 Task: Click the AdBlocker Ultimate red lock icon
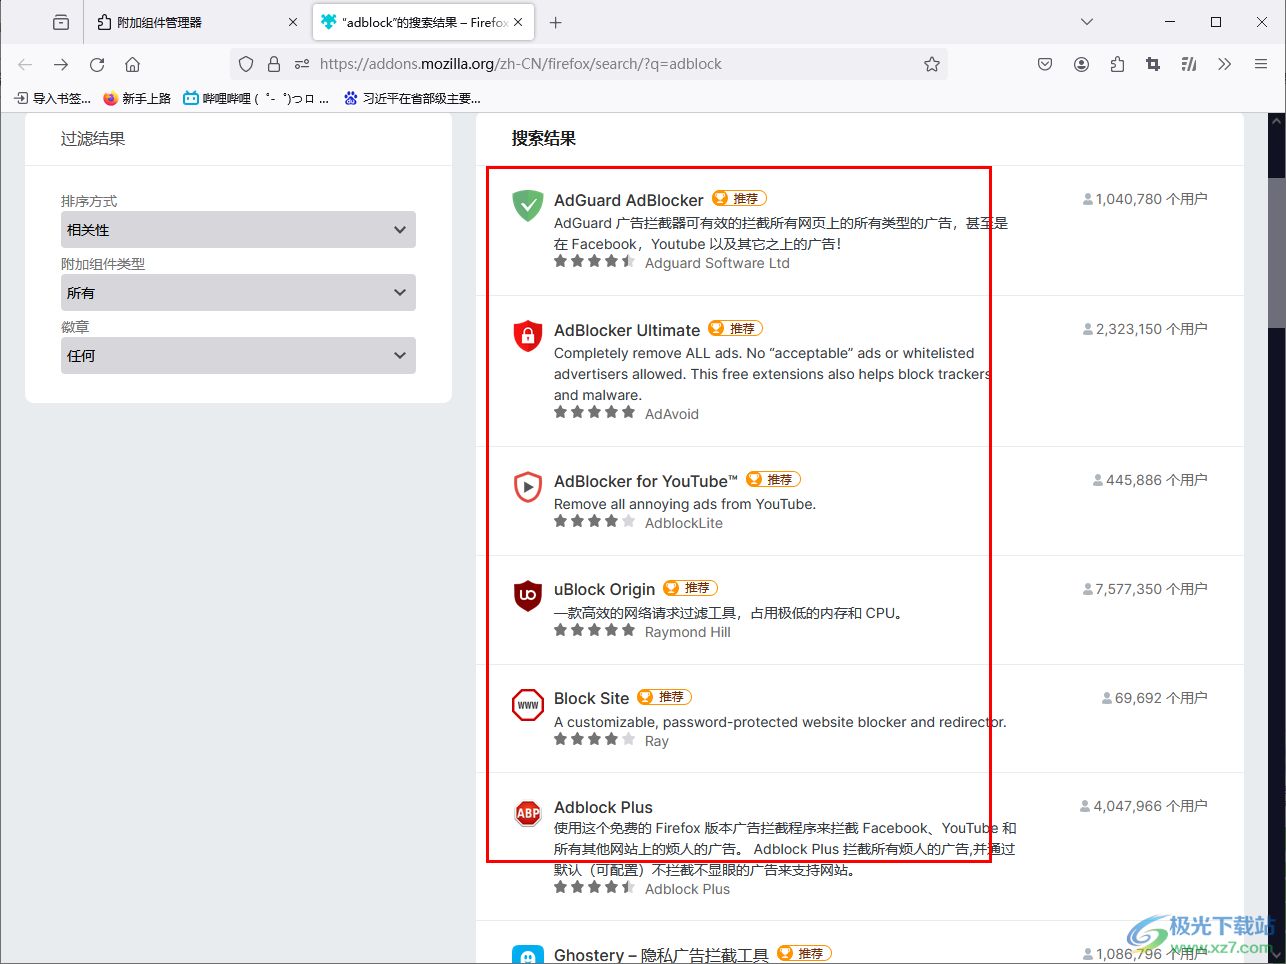tap(528, 336)
